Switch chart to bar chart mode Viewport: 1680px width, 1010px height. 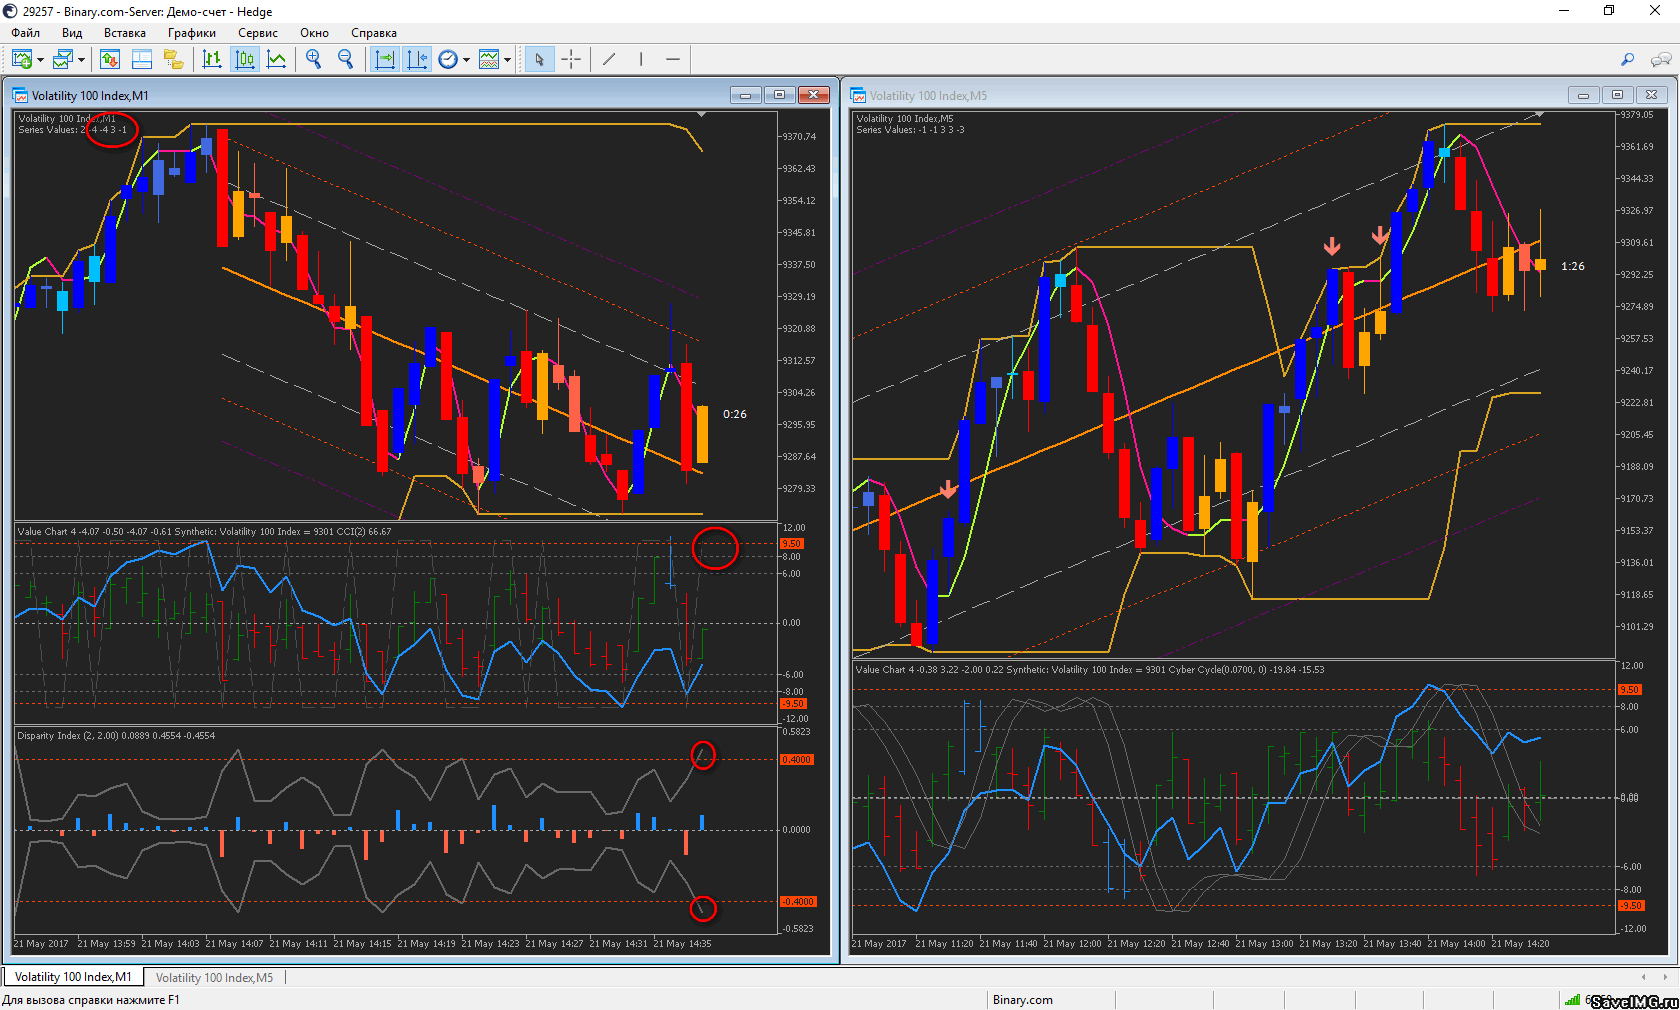[x=211, y=60]
